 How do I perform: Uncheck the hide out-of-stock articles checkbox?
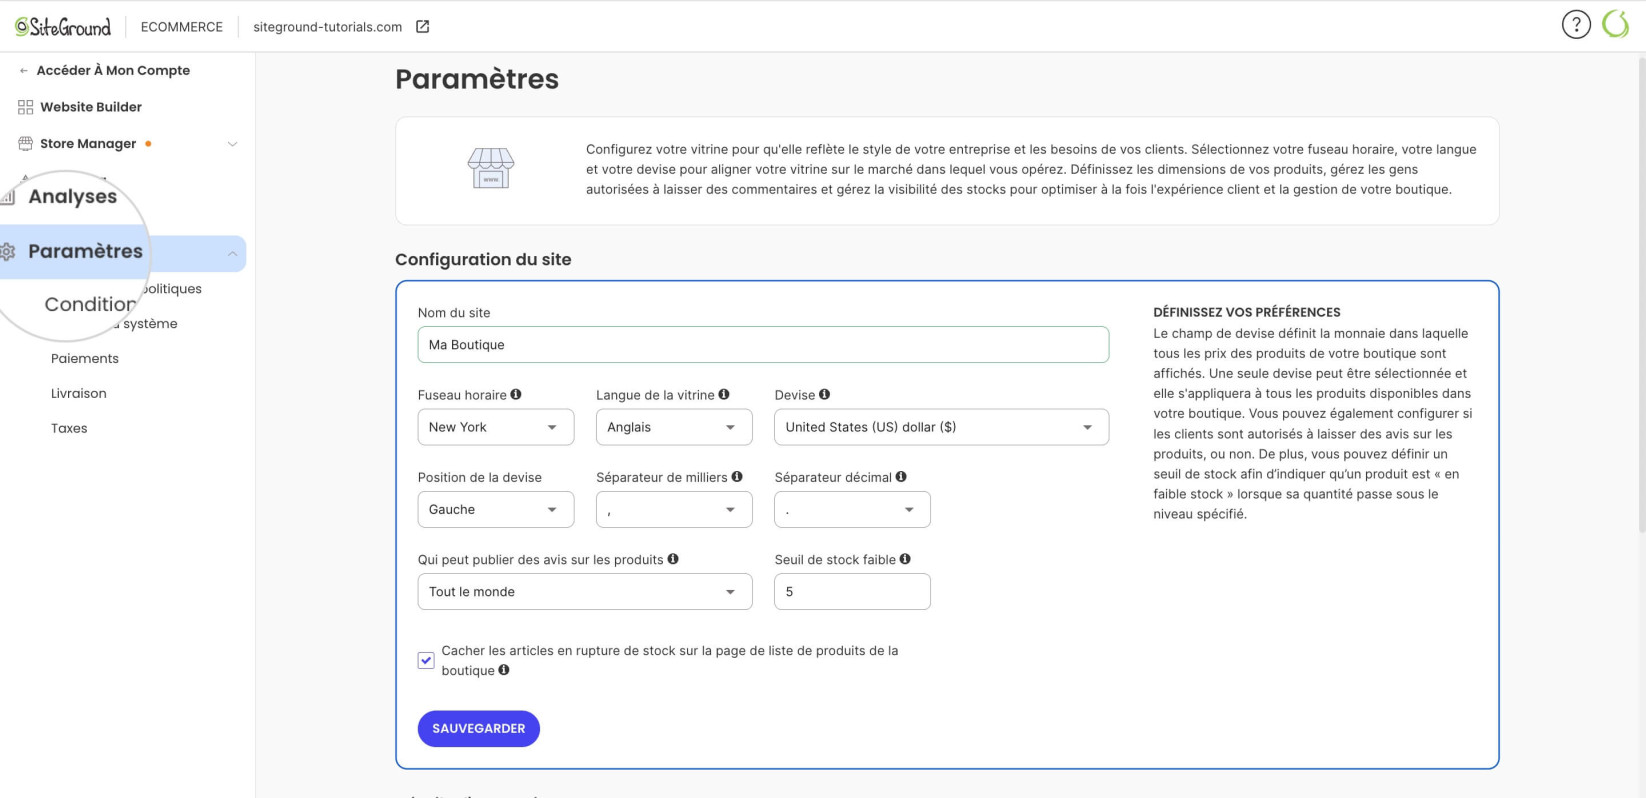tap(426, 660)
